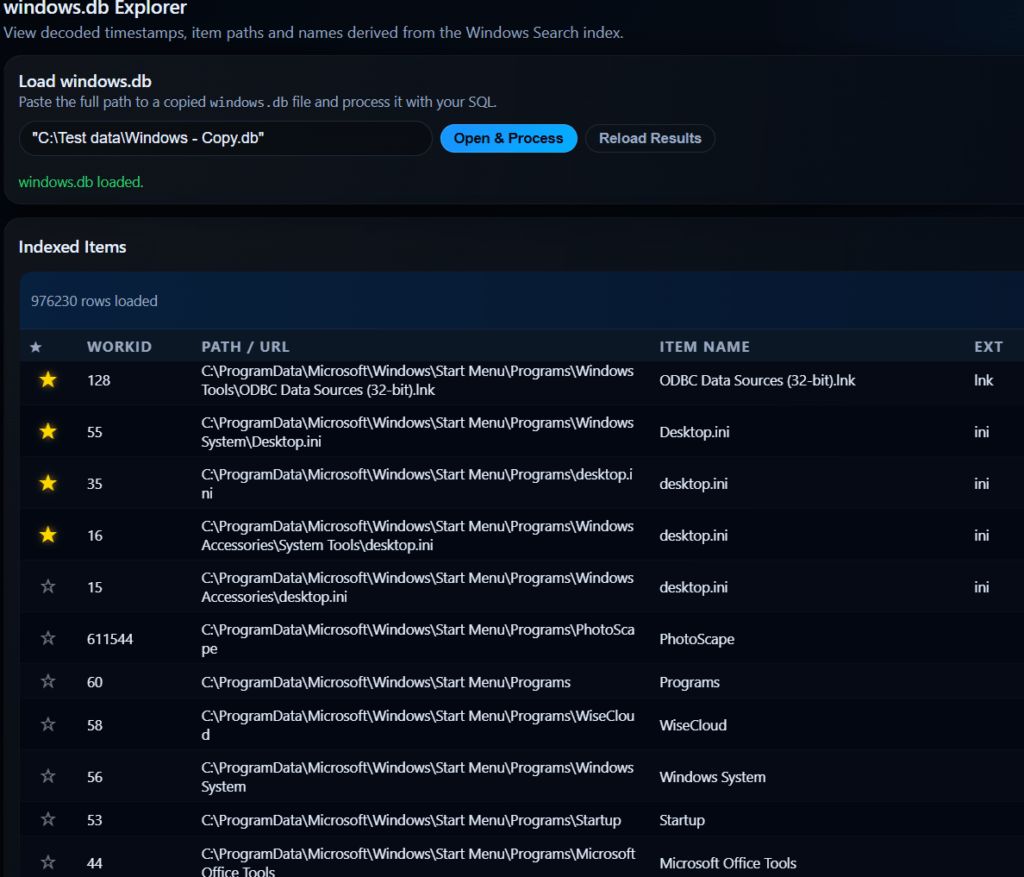Select the PhotoScape item name cell
The width and height of the screenshot is (1024, 877).
[x=696, y=639]
